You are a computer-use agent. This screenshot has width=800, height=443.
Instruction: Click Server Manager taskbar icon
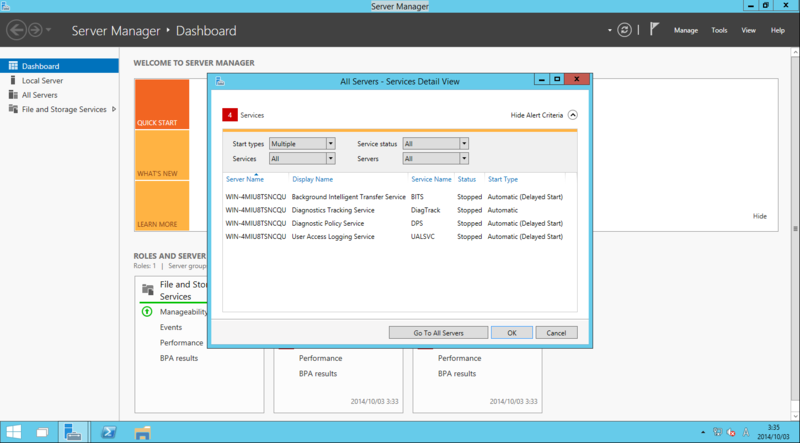[73, 432]
